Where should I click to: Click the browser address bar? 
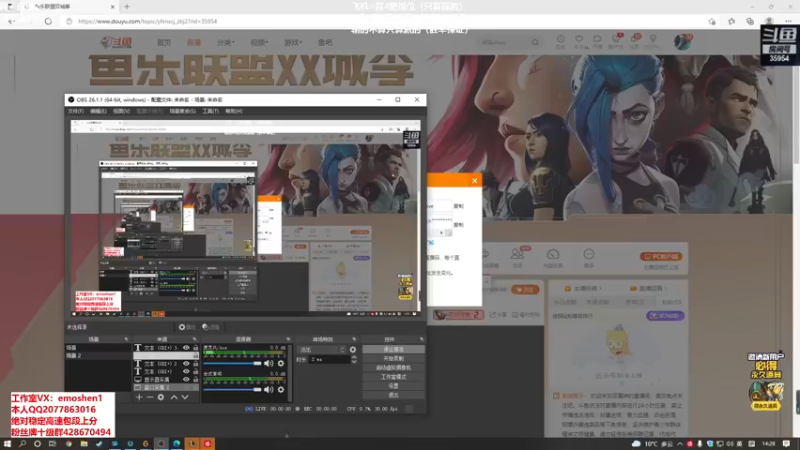[x=388, y=21]
